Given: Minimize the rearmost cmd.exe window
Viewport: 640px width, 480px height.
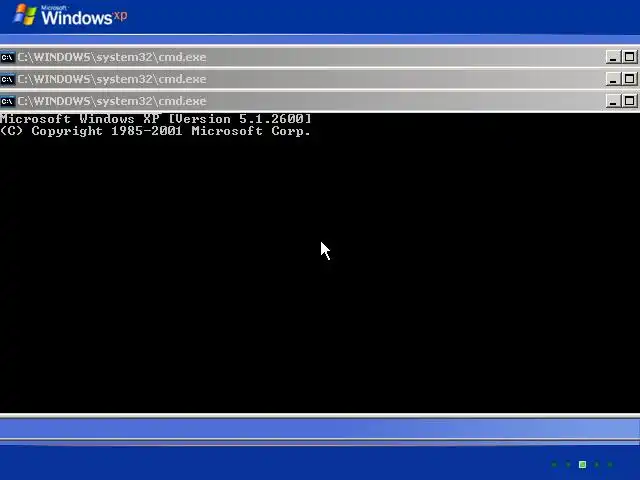Looking at the screenshot, I should (x=613, y=57).
